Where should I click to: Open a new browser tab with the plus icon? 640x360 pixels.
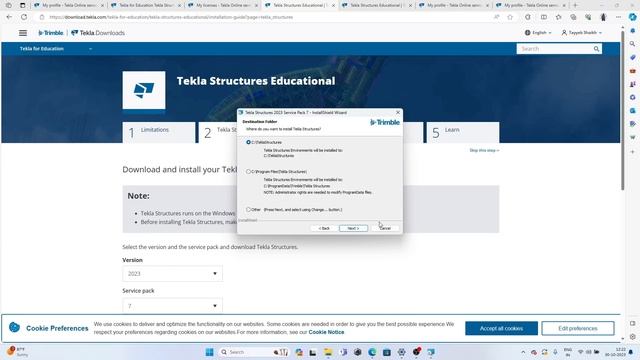[x=575, y=5]
